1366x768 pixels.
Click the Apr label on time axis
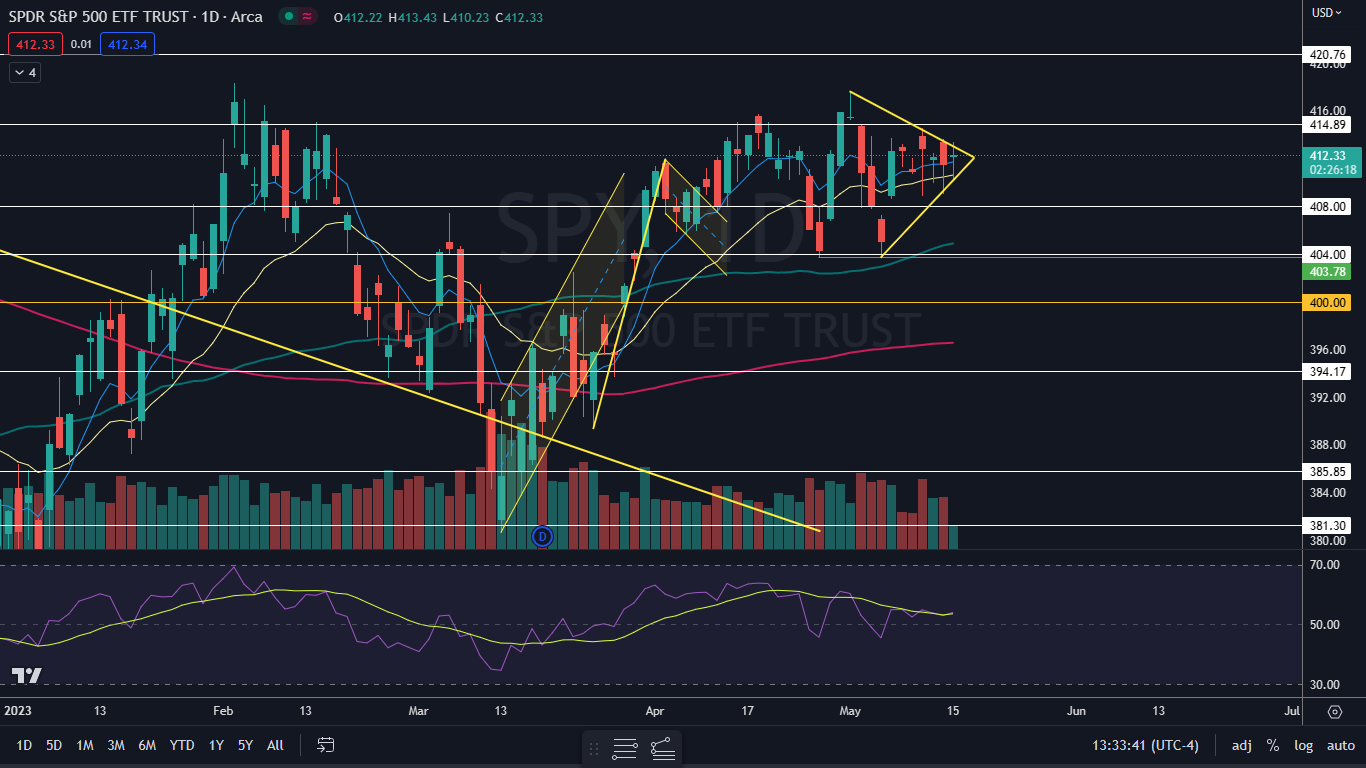tap(656, 711)
